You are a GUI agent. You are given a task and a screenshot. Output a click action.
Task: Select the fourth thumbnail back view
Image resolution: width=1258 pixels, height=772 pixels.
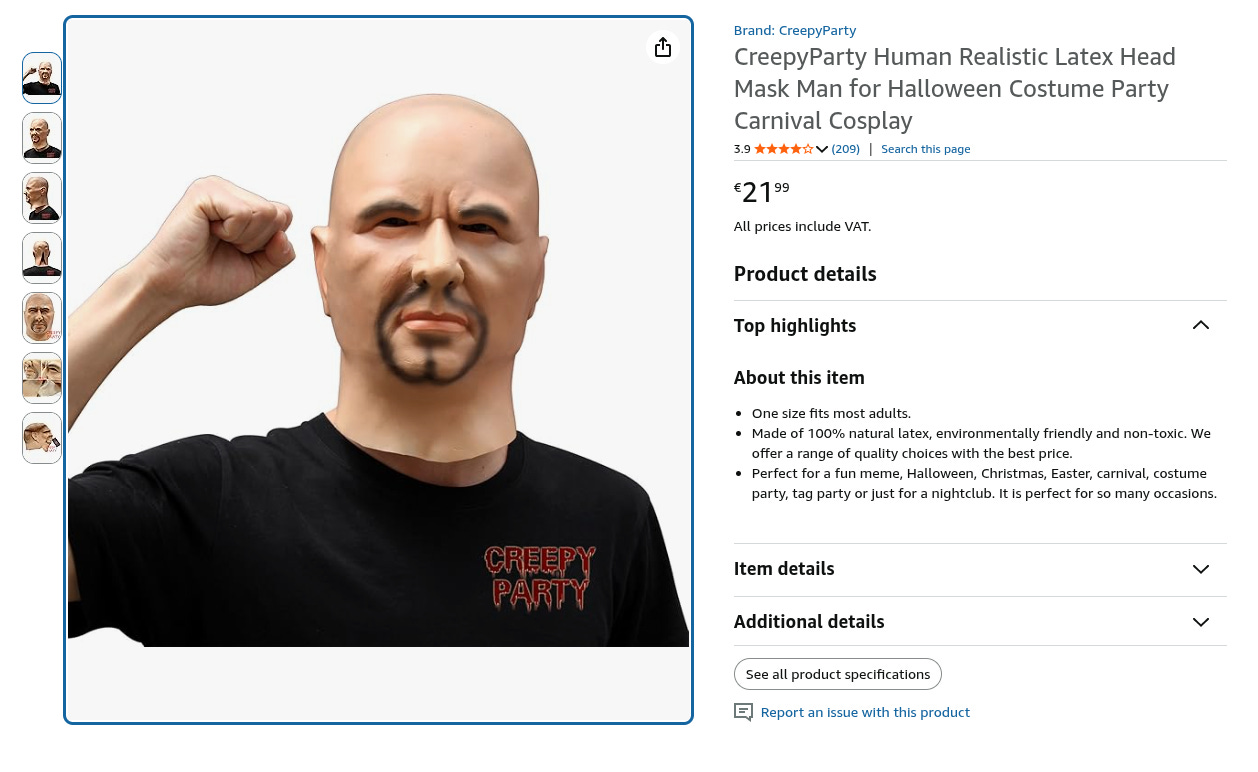tap(42, 258)
